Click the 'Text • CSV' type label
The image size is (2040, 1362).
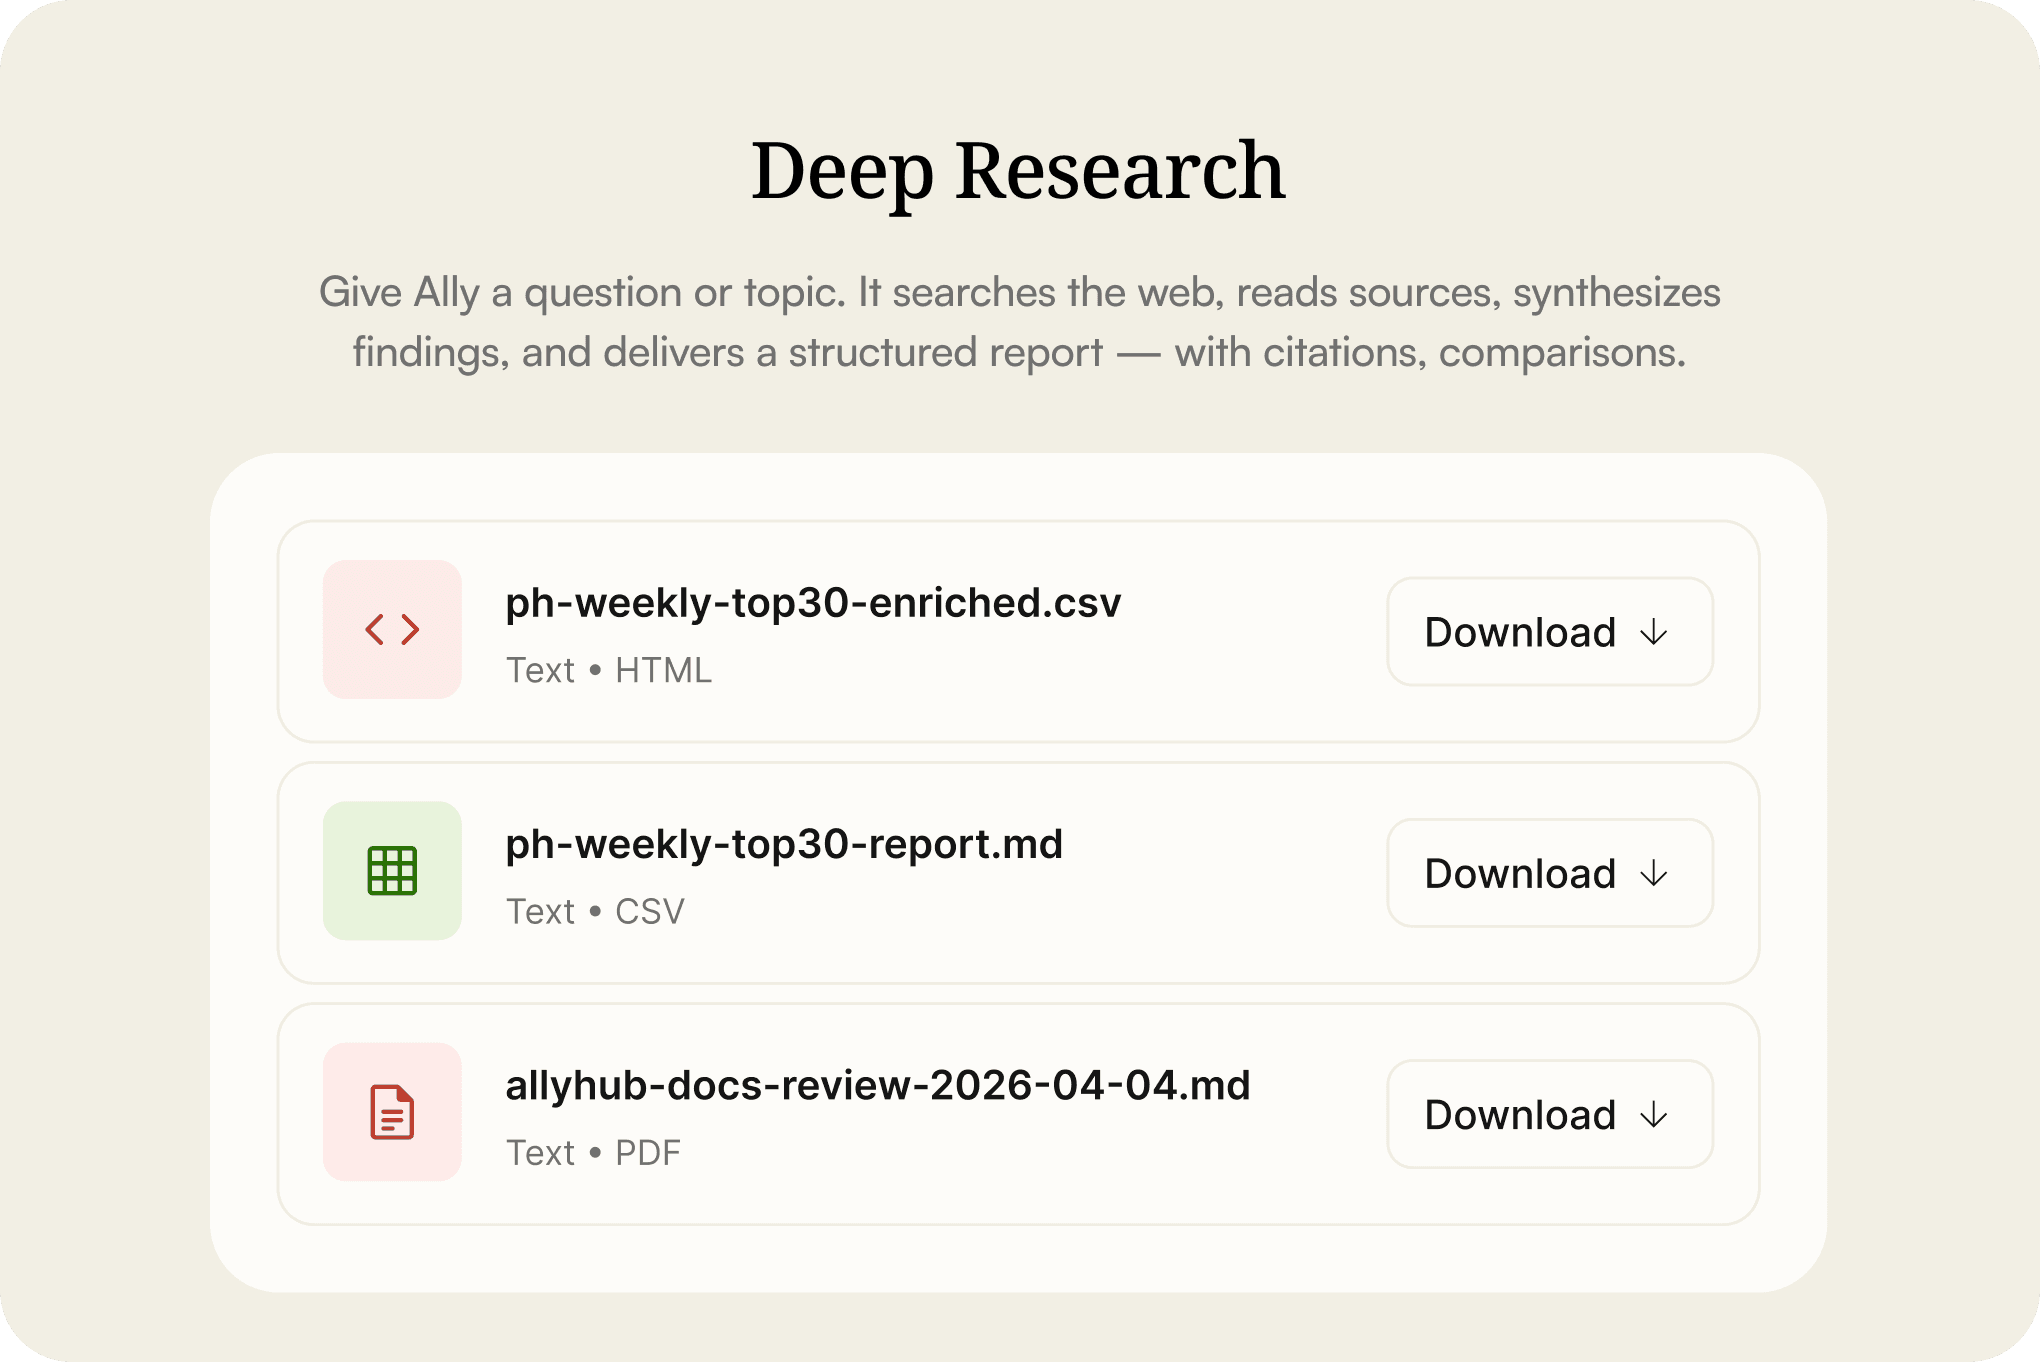coord(595,912)
